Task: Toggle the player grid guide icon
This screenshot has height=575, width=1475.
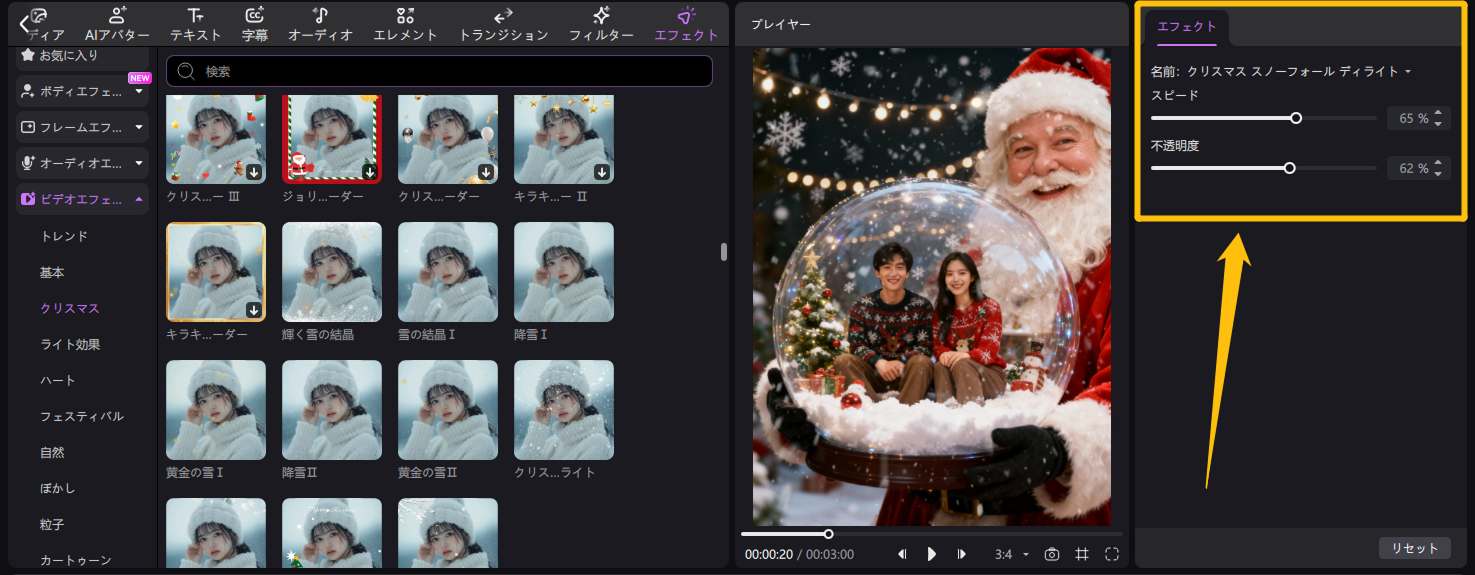Action: click(x=1081, y=554)
